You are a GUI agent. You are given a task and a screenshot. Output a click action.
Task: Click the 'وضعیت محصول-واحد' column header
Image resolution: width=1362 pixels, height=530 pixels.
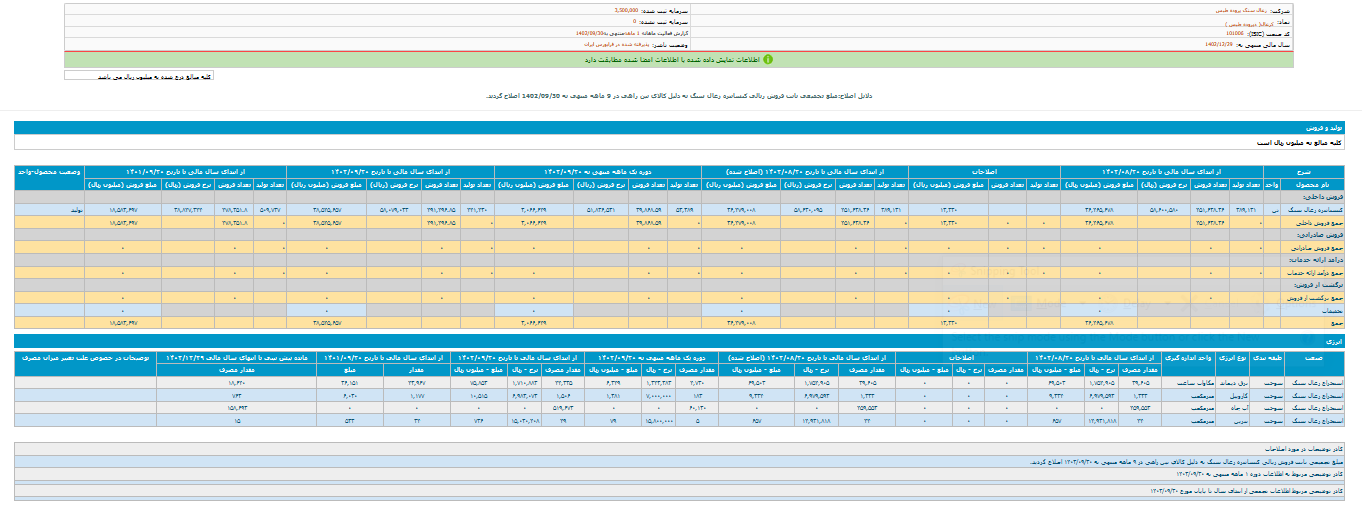[50, 171]
